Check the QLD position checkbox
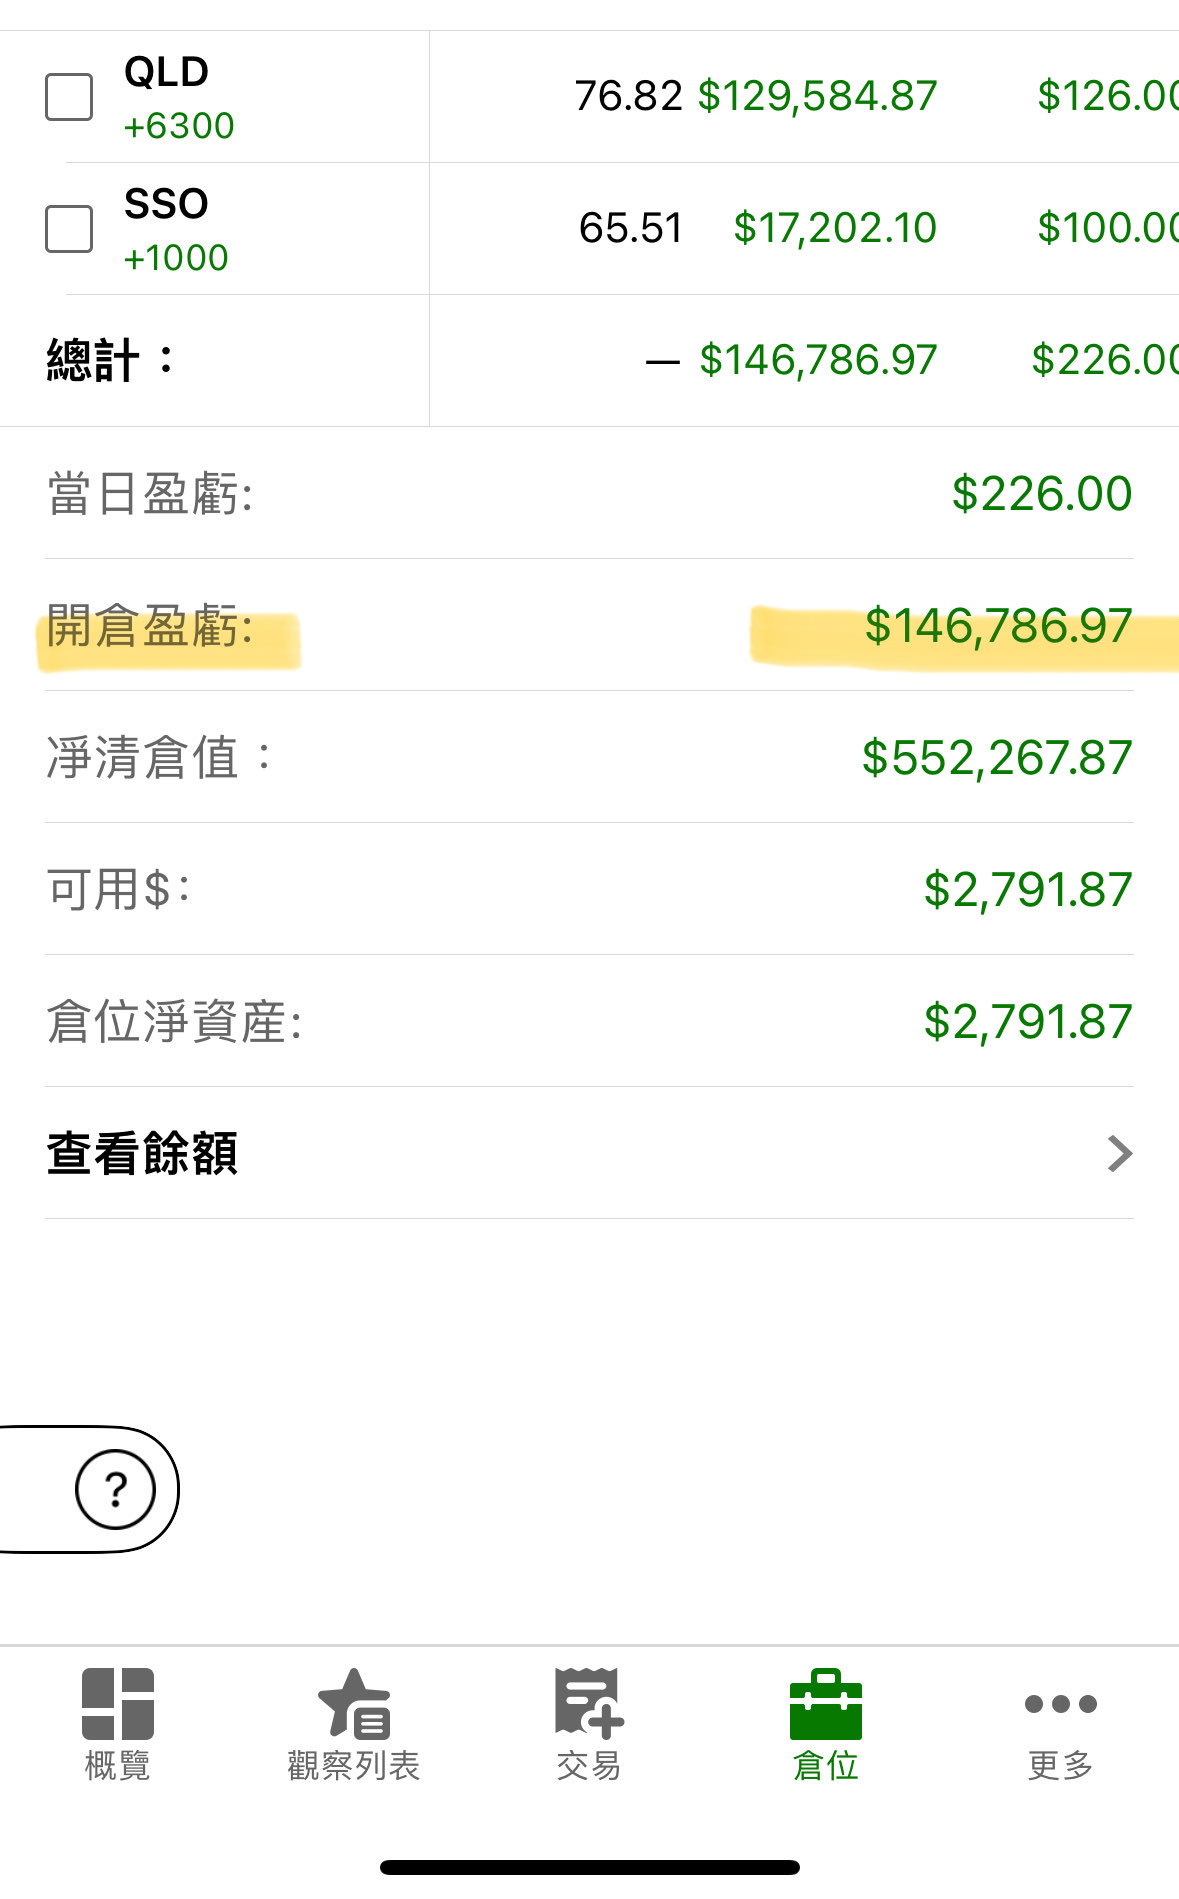This screenshot has height=1899, width=1179. tap(69, 97)
